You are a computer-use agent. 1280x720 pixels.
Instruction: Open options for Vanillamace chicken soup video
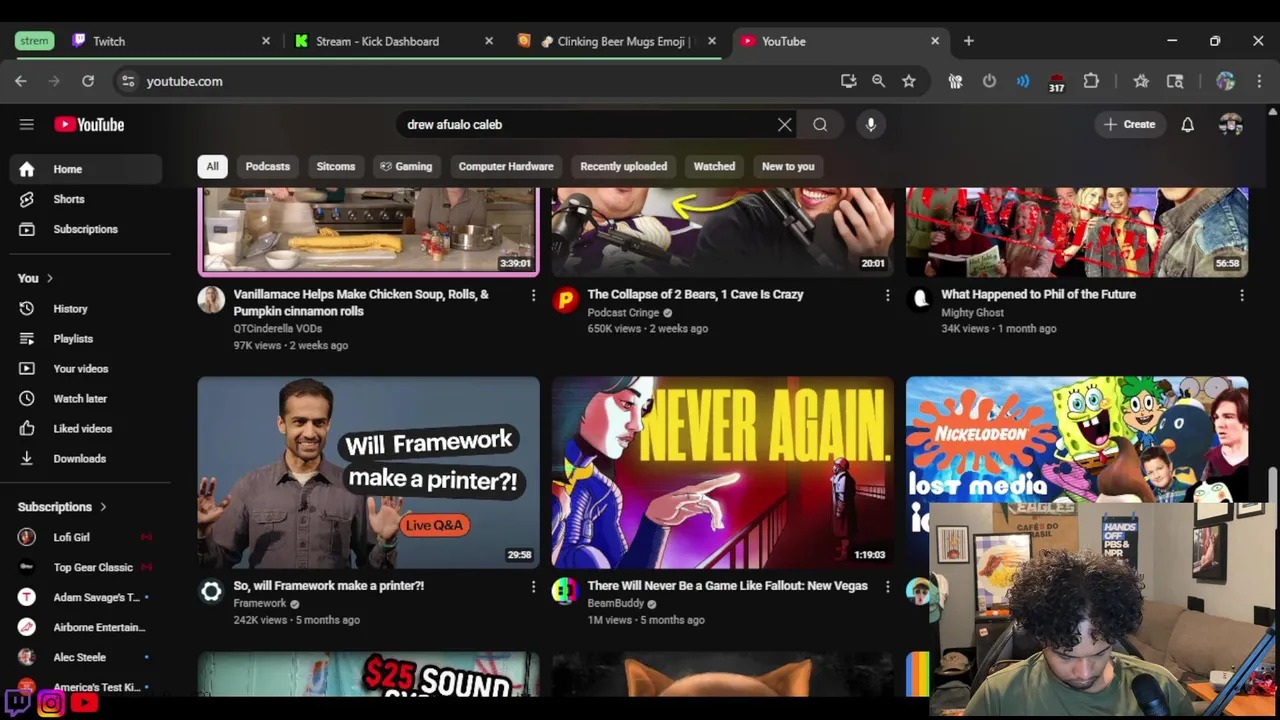click(533, 295)
